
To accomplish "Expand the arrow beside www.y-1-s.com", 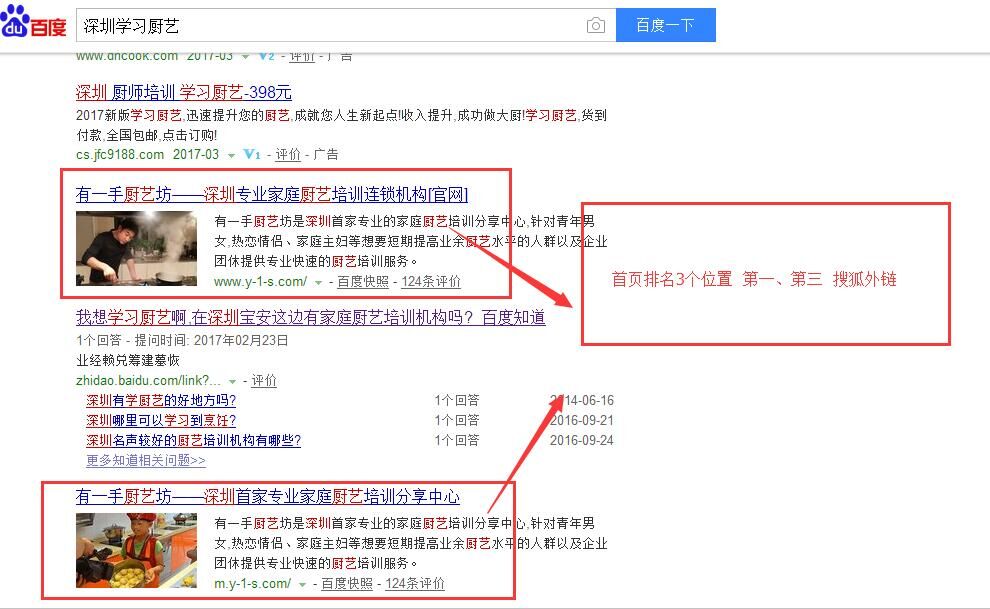I will point(317,281).
